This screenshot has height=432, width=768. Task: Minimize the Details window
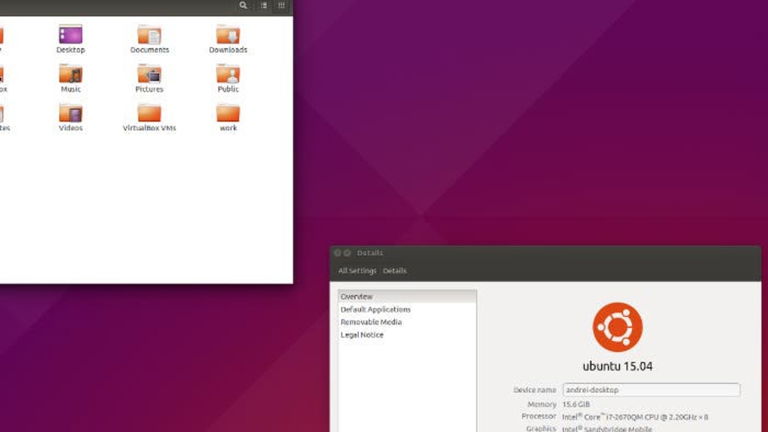pyautogui.click(x=347, y=253)
